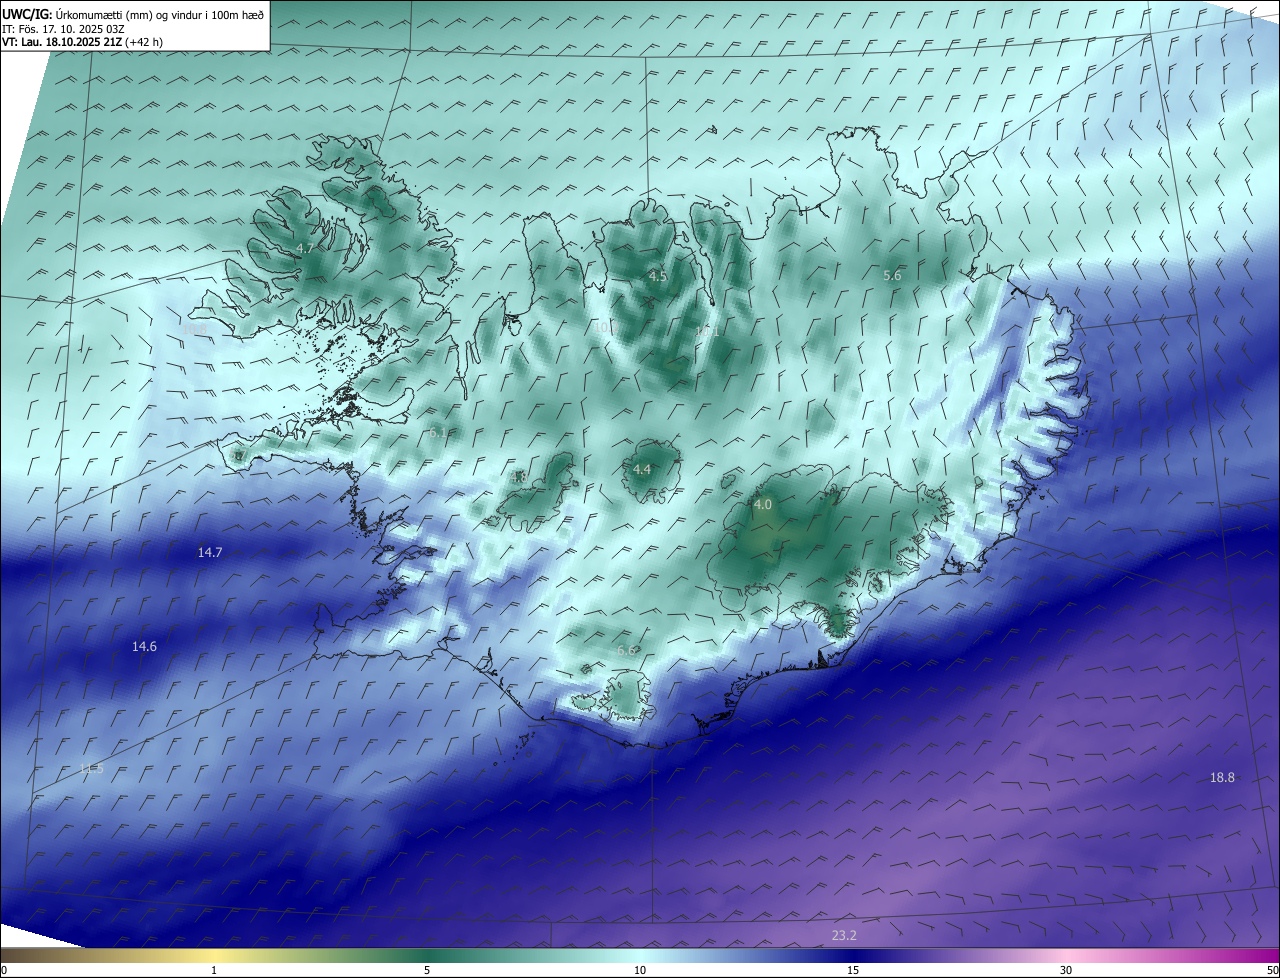Select the initial time line 'IT: Fös. 17. 10. 2025 03Z'
The image size is (1280, 978).
coord(63,28)
